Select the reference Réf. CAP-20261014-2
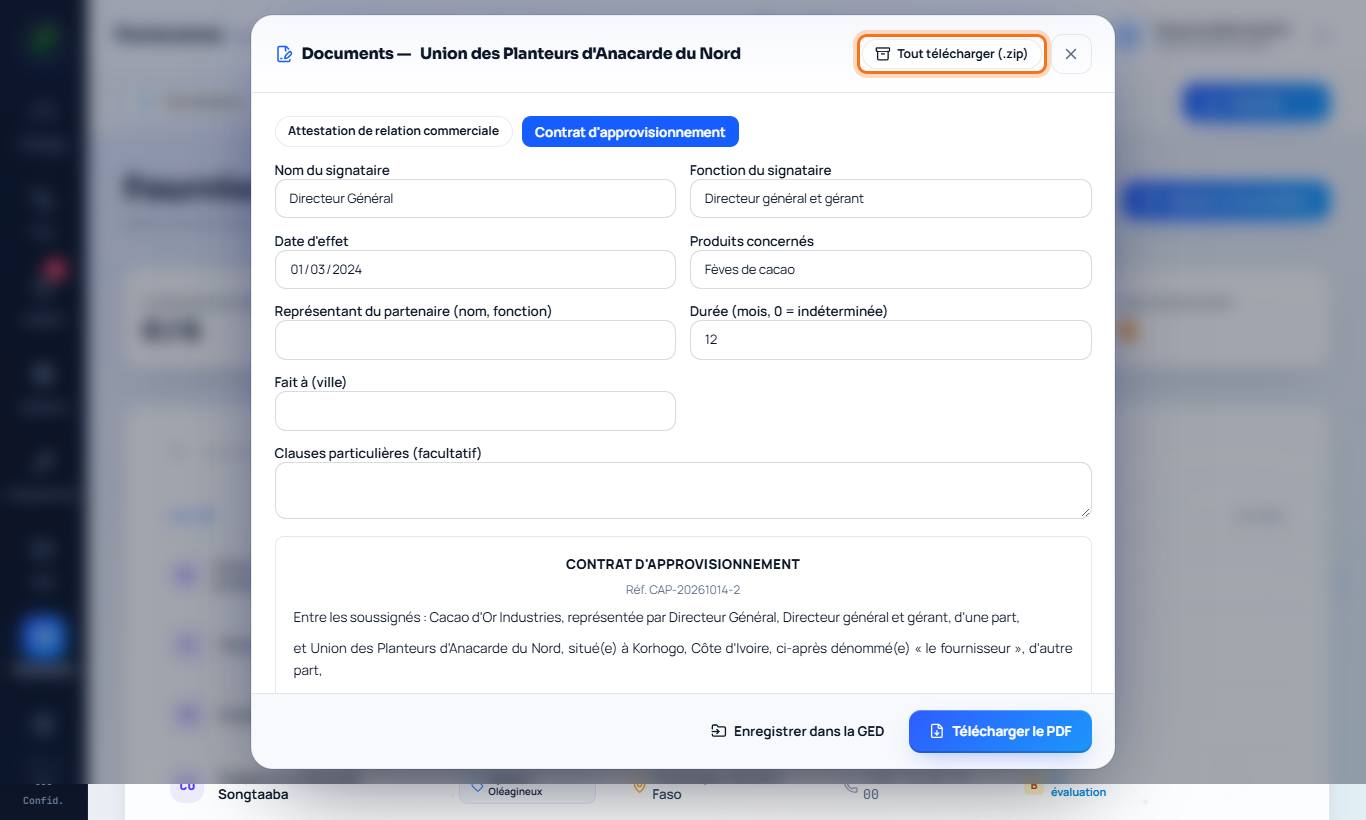The image size is (1366, 820). 683,590
